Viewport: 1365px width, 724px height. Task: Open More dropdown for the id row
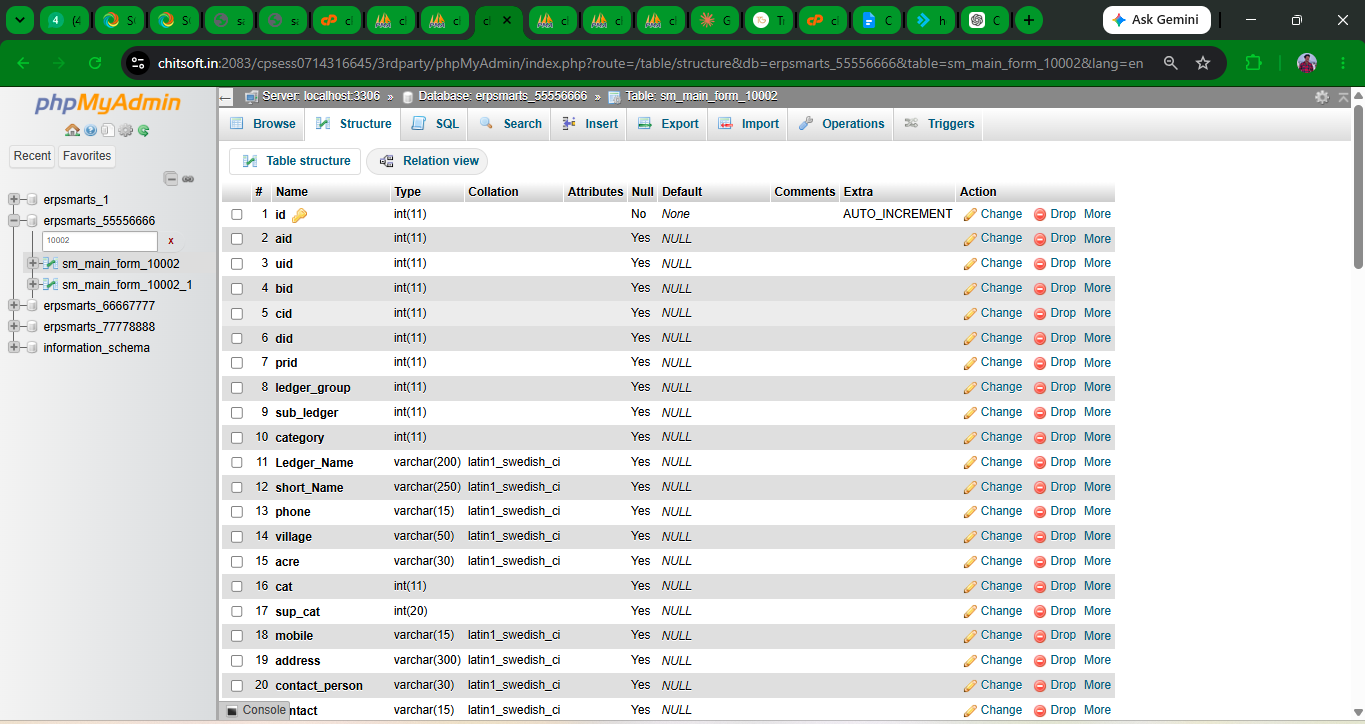1097,214
